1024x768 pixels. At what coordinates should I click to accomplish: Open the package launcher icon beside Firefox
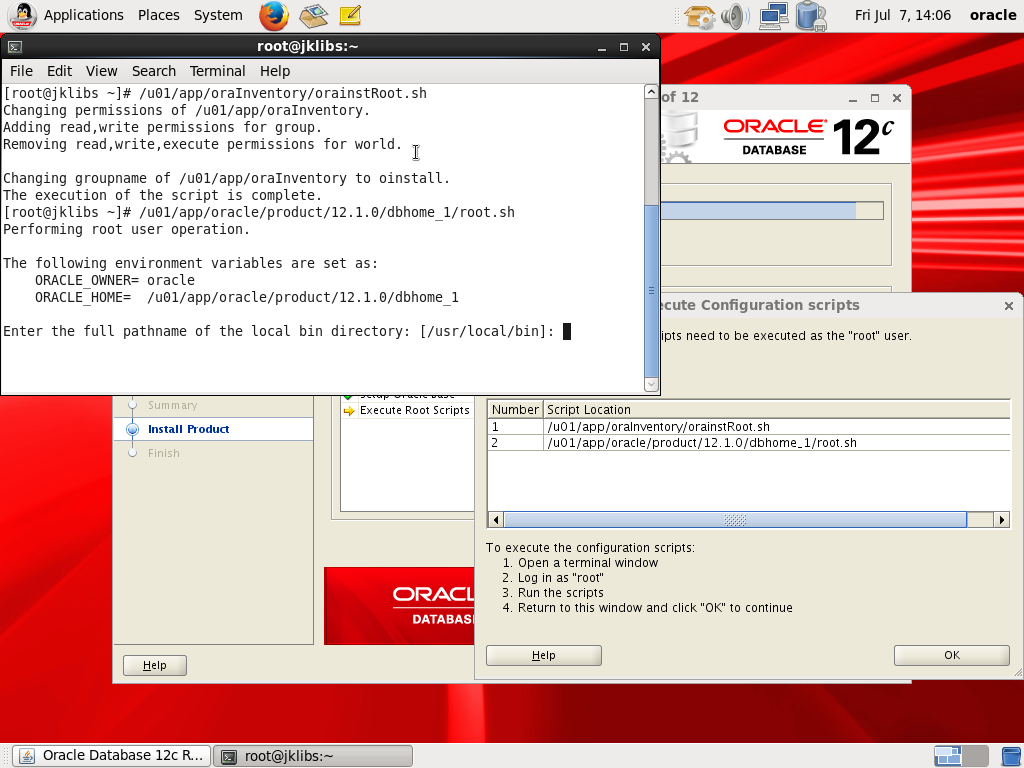click(x=313, y=15)
